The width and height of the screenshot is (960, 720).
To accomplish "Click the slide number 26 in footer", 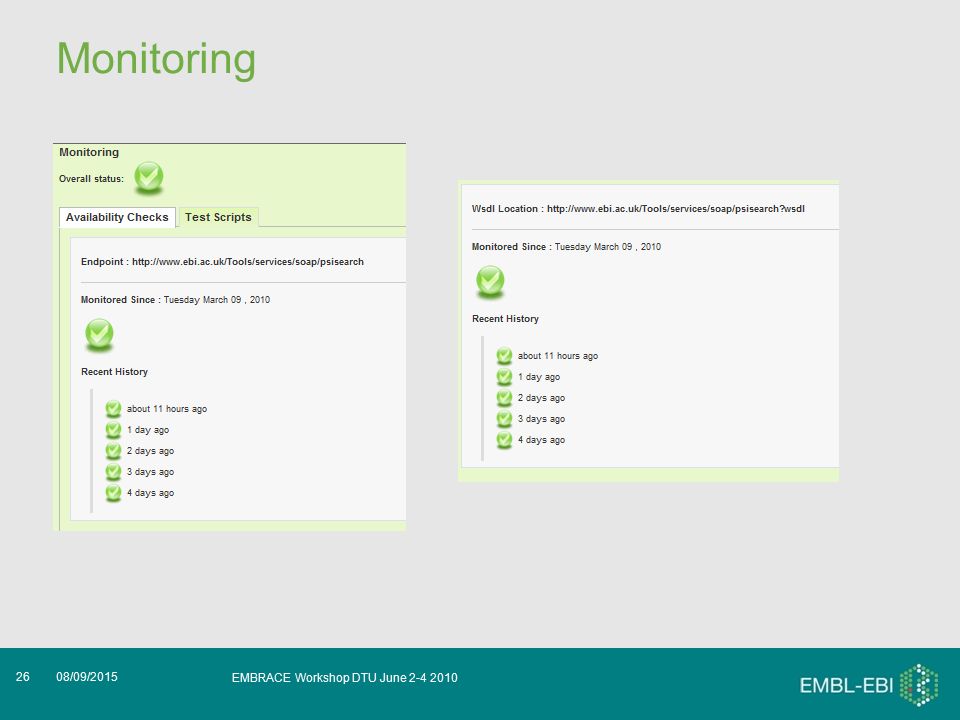I will (x=23, y=677).
